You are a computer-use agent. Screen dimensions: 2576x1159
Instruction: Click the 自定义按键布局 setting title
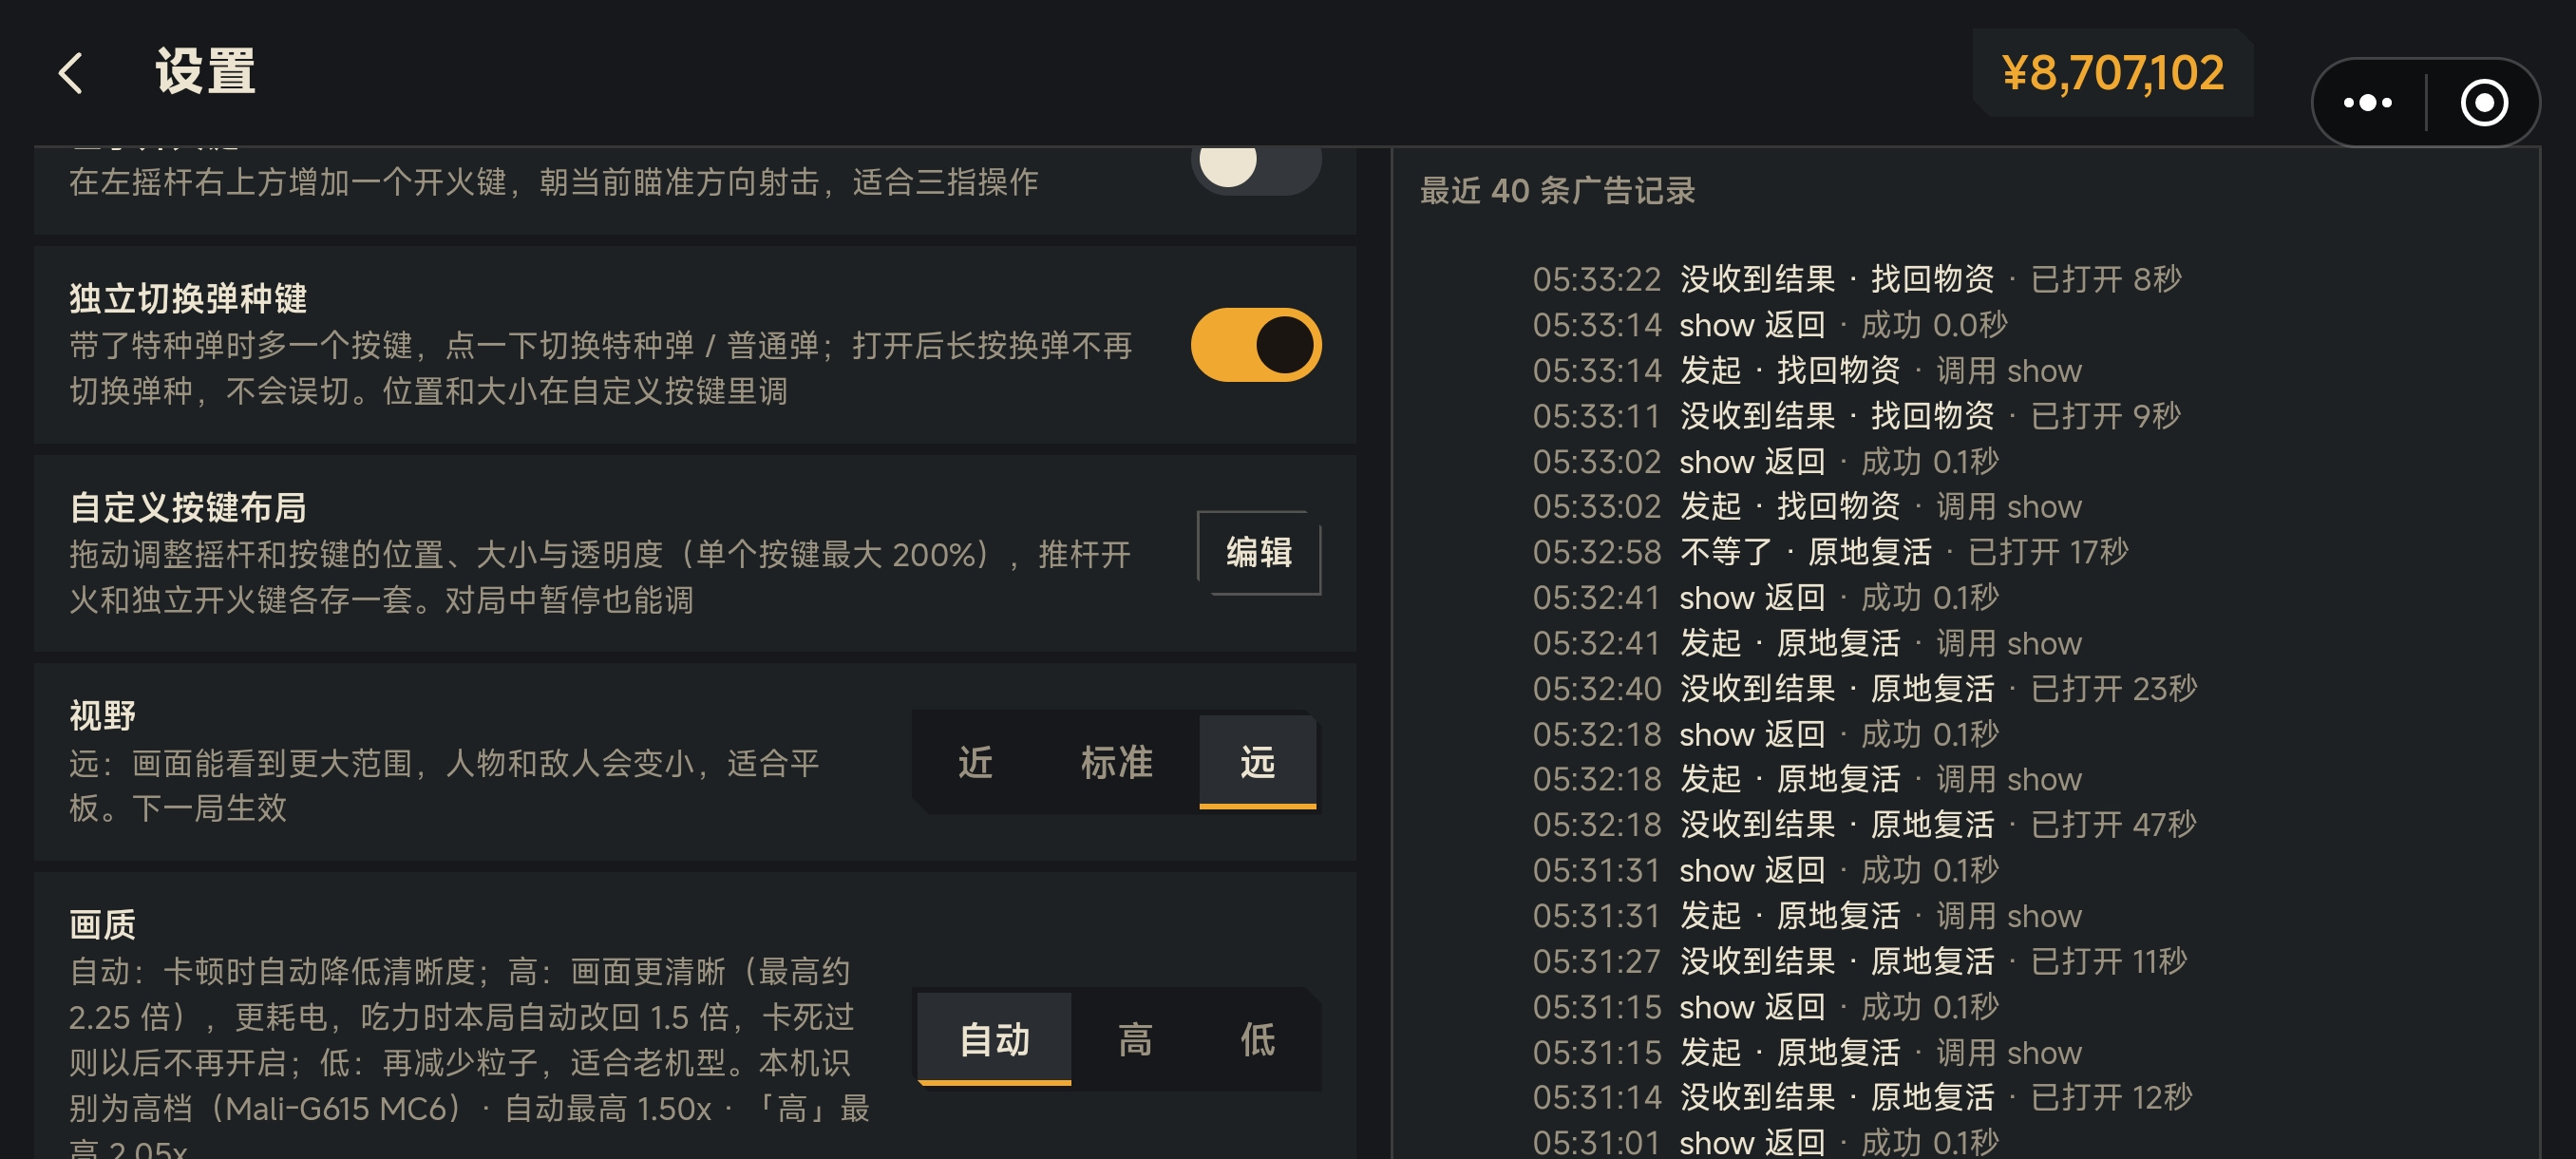pyautogui.click(x=188, y=507)
